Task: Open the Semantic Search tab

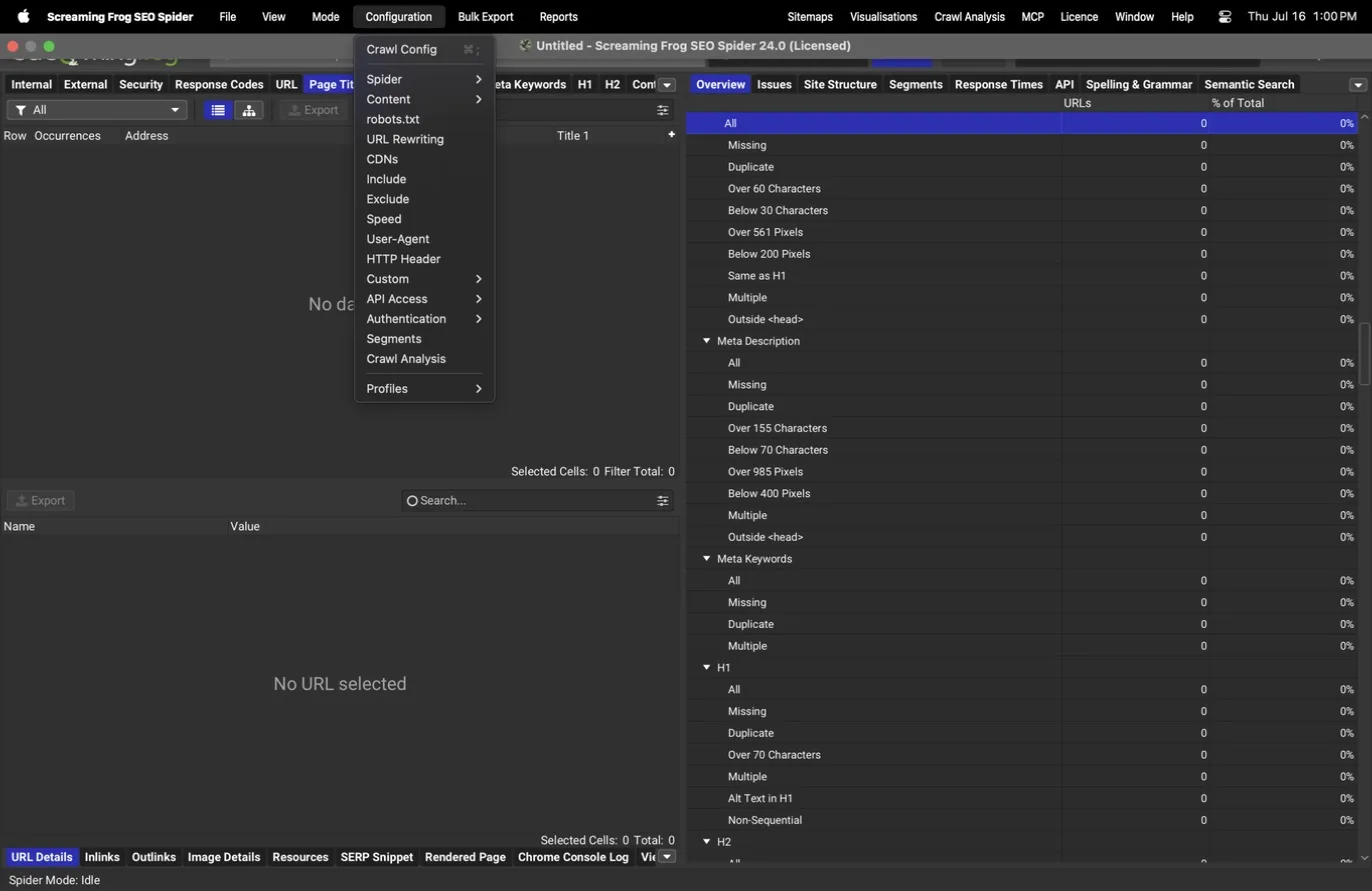Action: click(x=1249, y=85)
